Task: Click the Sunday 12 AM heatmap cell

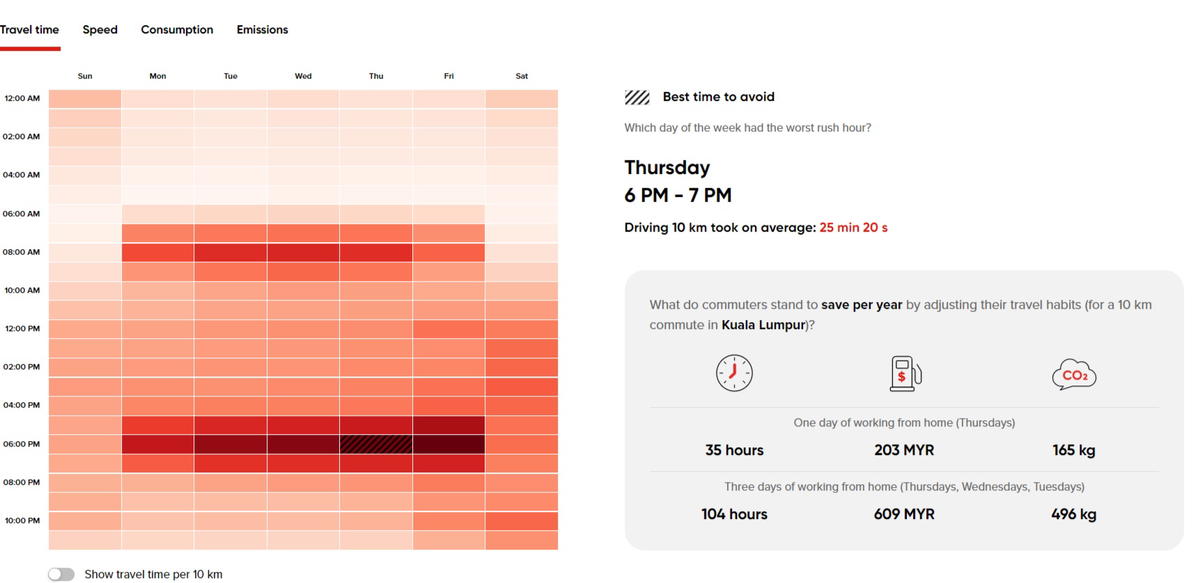Action: pos(85,99)
